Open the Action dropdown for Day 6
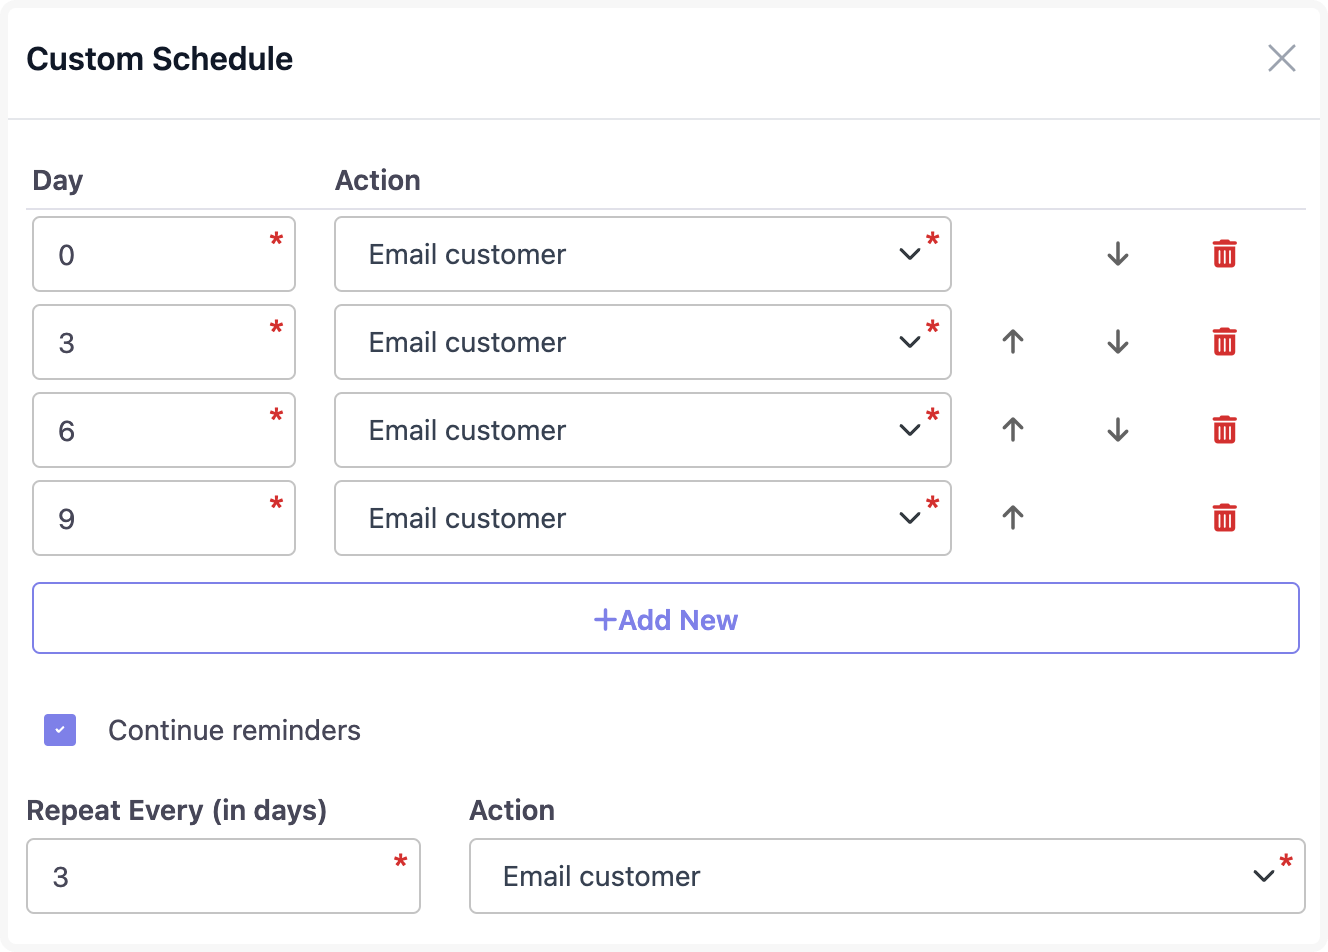This screenshot has width=1328, height=952. point(642,430)
